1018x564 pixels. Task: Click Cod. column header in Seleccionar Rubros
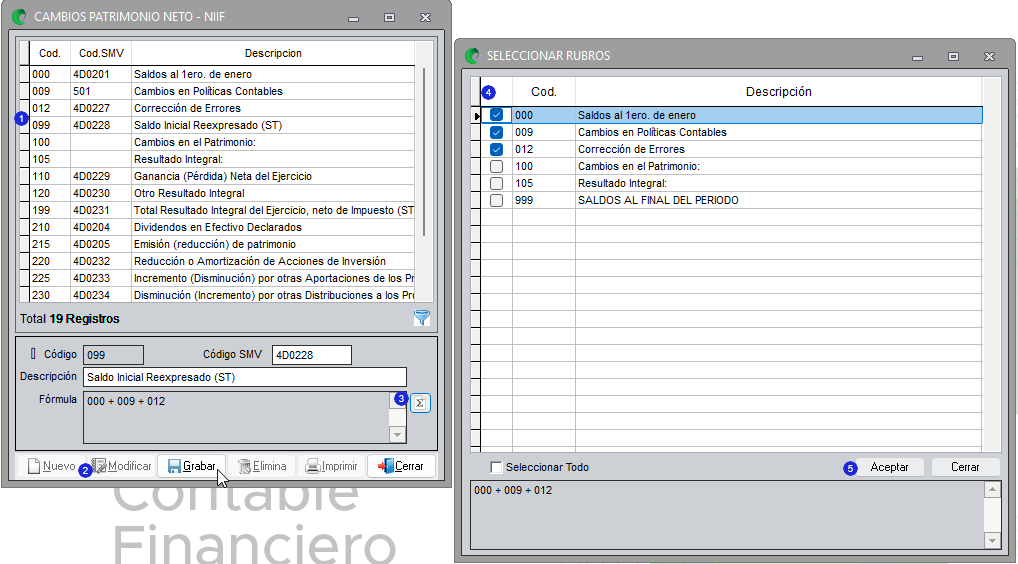point(543,92)
